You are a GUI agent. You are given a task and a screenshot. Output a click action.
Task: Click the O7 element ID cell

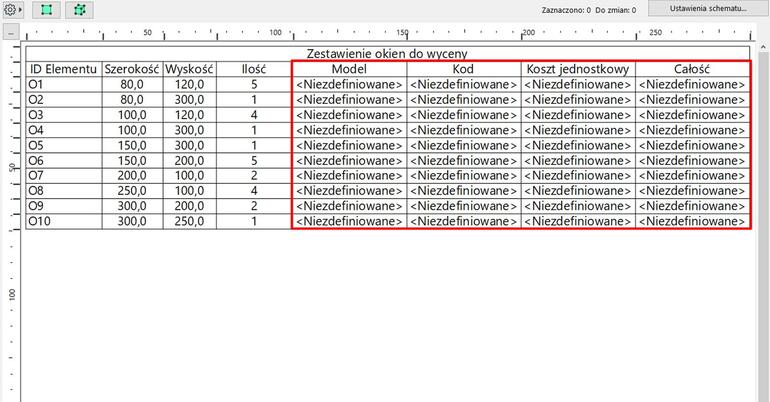63,175
